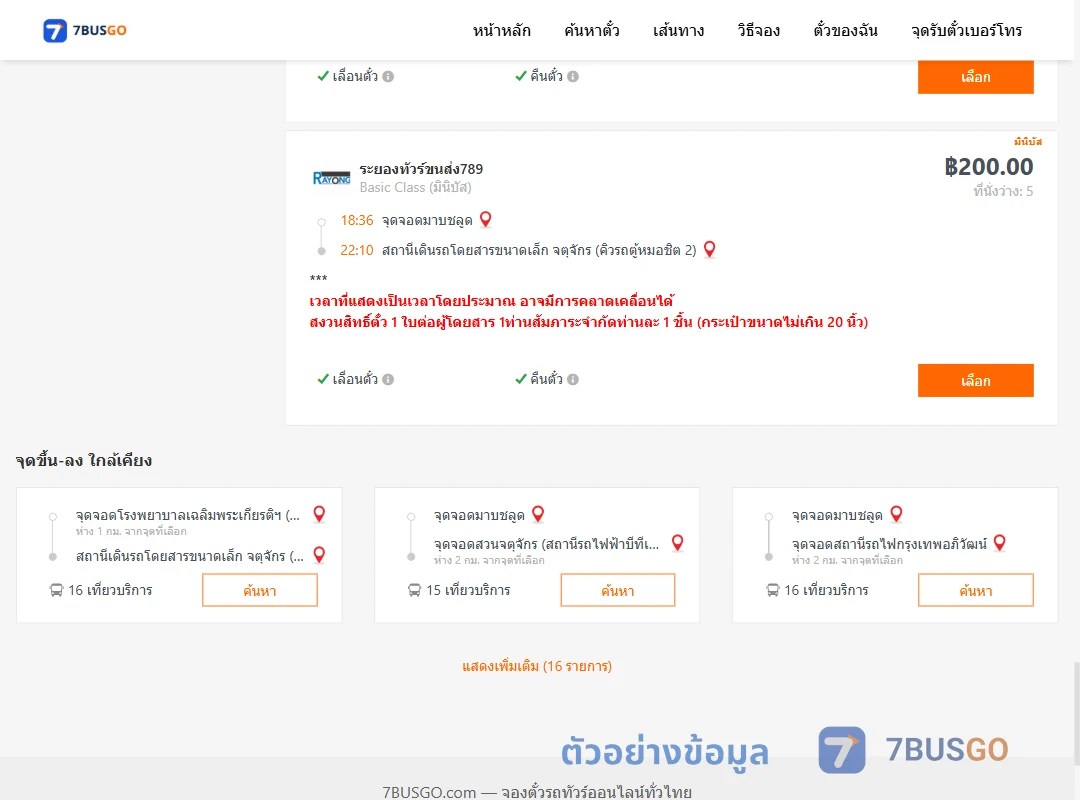The image size is (1080, 800).
Task: Click the page vertical scrollbar
Action: [1076, 713]
